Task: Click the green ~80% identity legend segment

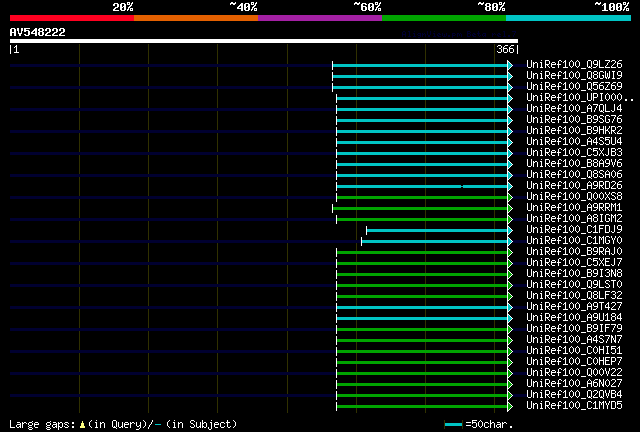Action: pos(444,18)
